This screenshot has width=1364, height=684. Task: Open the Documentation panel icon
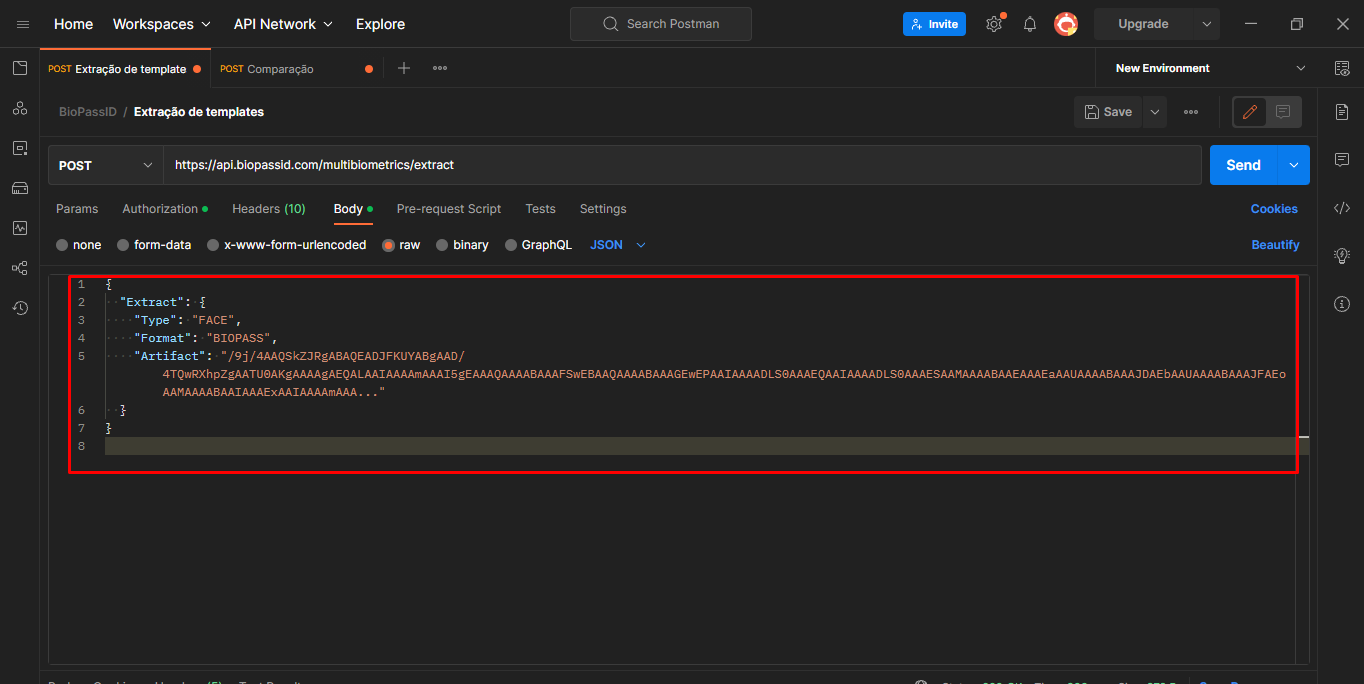point(1342,112)
